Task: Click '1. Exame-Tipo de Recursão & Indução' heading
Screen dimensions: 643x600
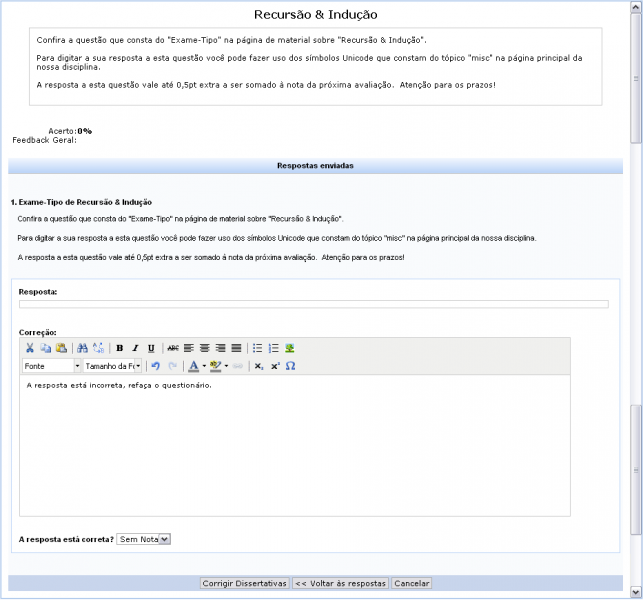Action: (81, 202)
